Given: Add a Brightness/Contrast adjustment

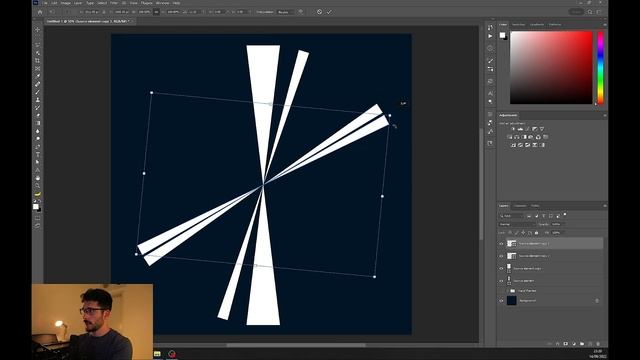Looking at the screenshot, I should pos(513,129).
